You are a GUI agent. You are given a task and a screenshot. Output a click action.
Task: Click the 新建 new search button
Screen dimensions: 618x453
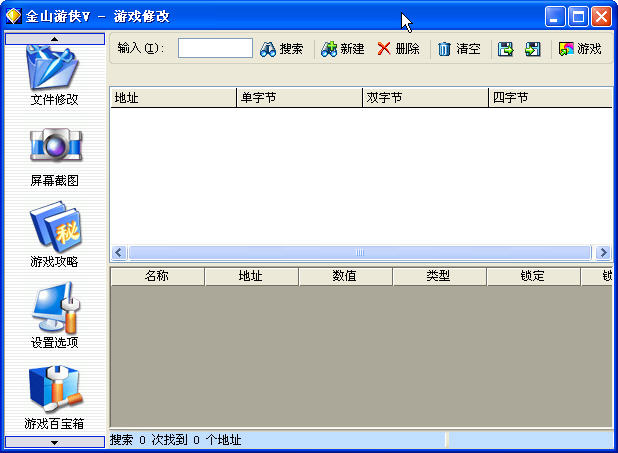[343, 49]
